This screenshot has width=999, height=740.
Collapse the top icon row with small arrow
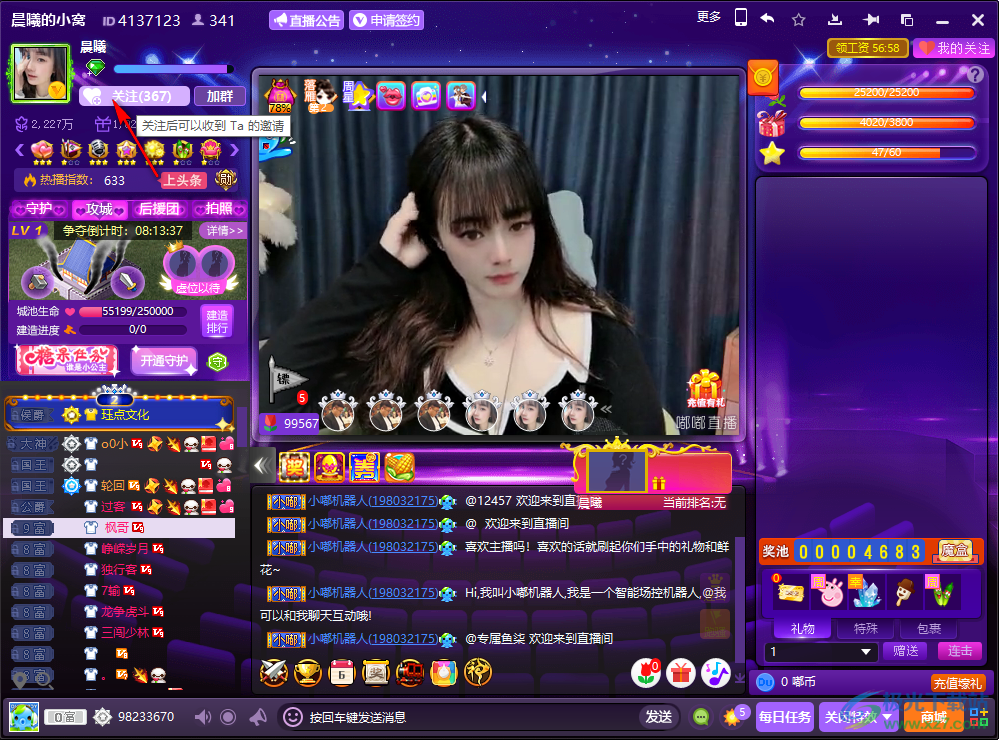pyautogui.click(x=484, y=97)
